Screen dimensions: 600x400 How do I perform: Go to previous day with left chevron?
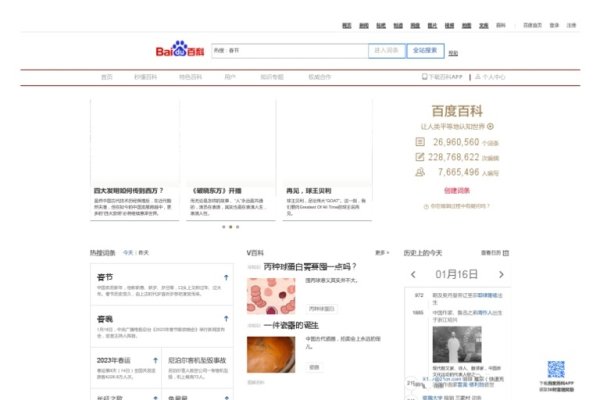tap(413, 274)
